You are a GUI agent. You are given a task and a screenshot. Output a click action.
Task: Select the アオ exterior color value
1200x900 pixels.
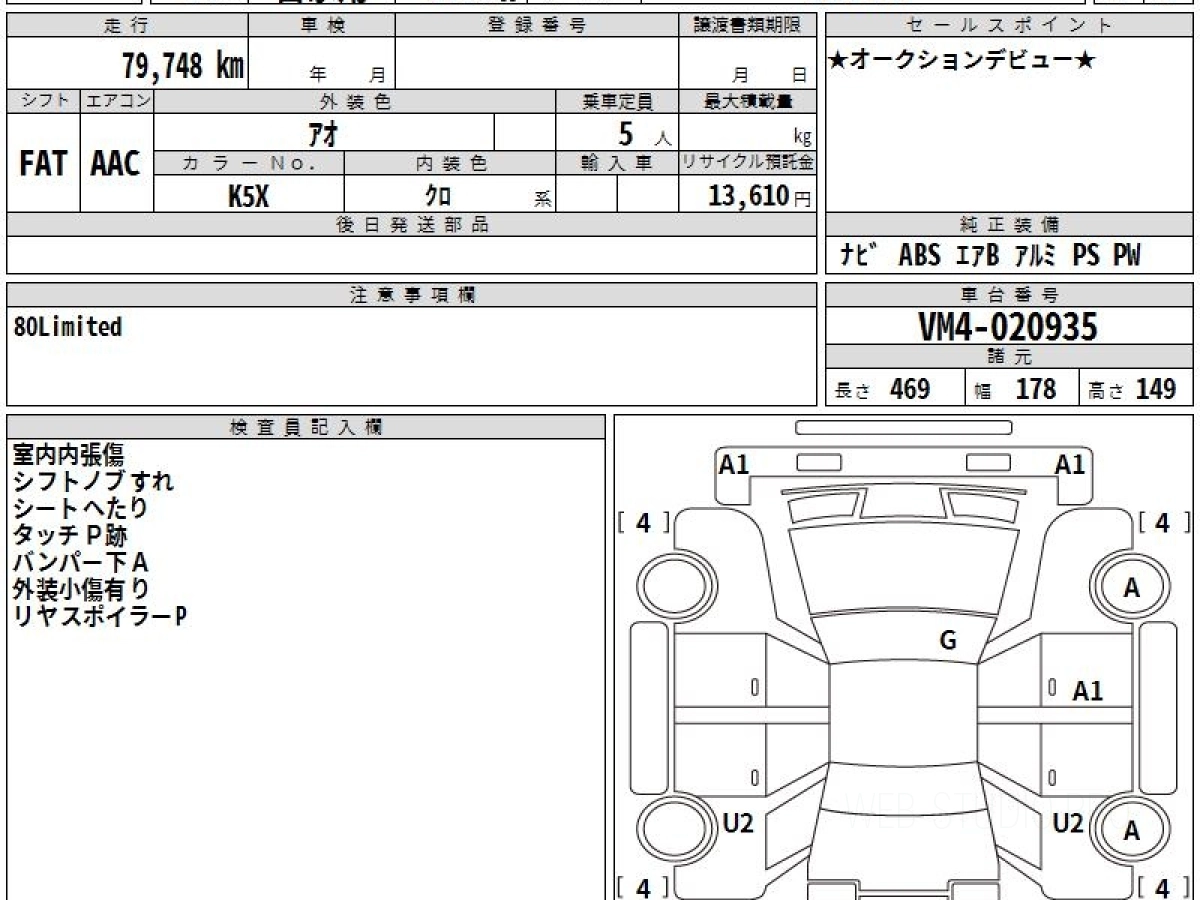click(x=324, y=133)
